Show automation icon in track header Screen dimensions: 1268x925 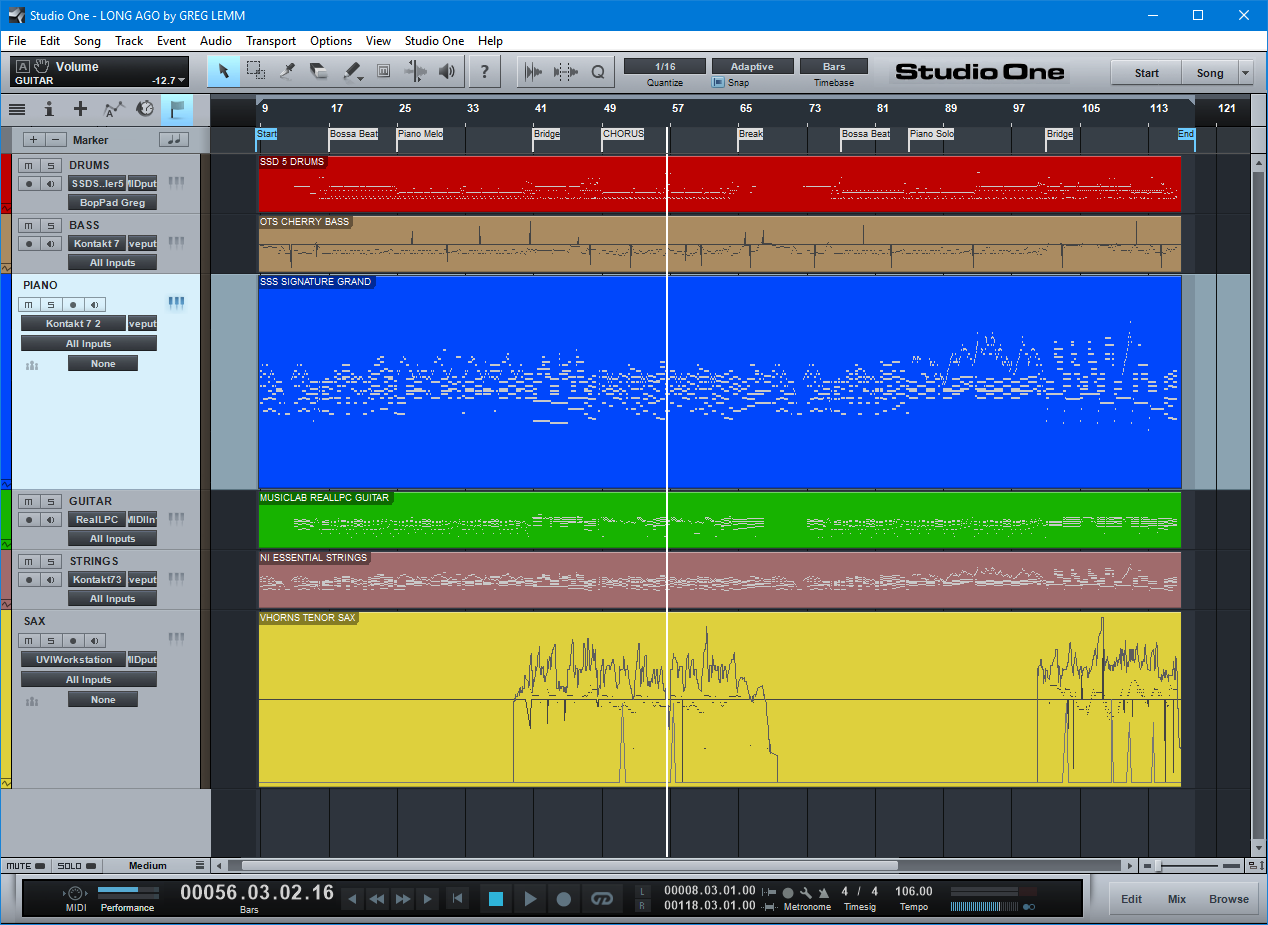click(x=114, y=109)
